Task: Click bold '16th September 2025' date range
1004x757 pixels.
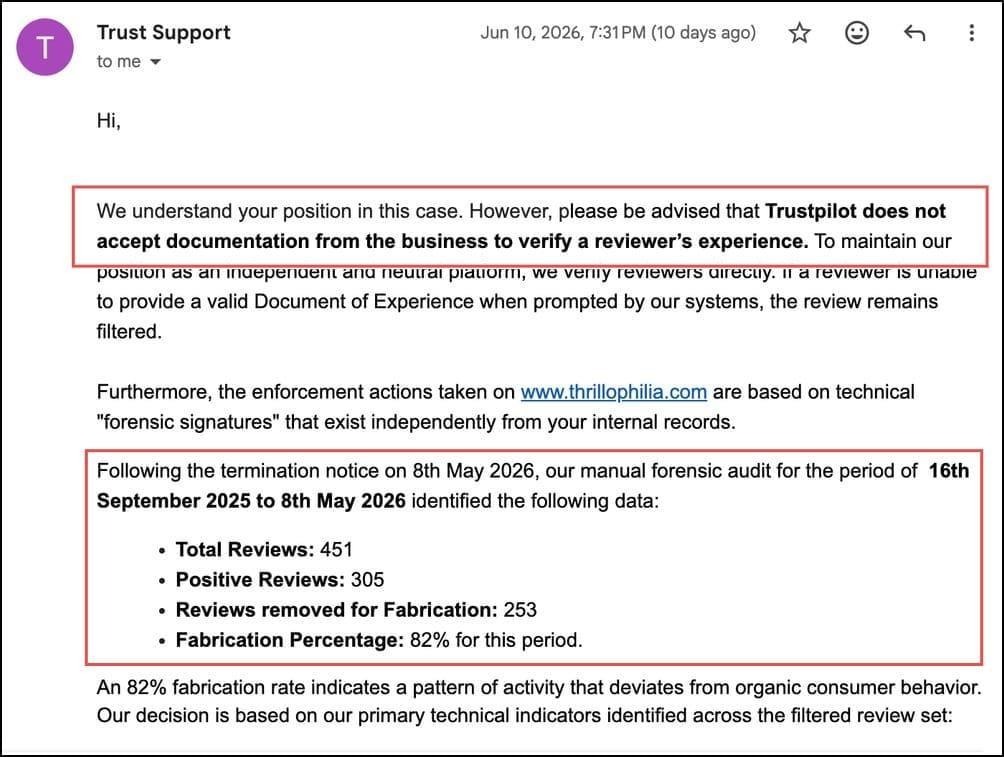Action: 533,485
